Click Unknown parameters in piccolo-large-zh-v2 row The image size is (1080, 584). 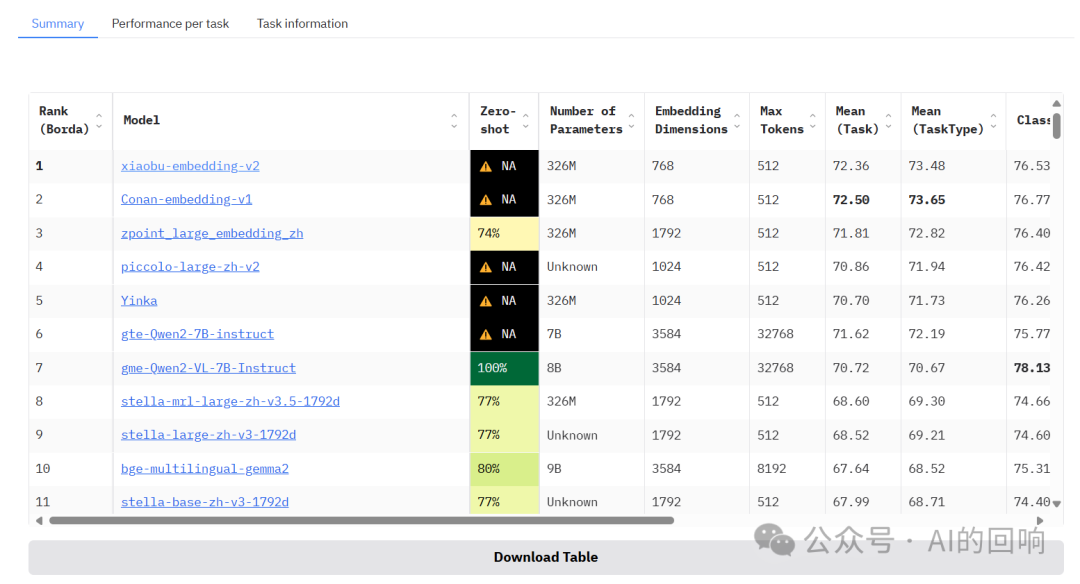coord(572,267)
